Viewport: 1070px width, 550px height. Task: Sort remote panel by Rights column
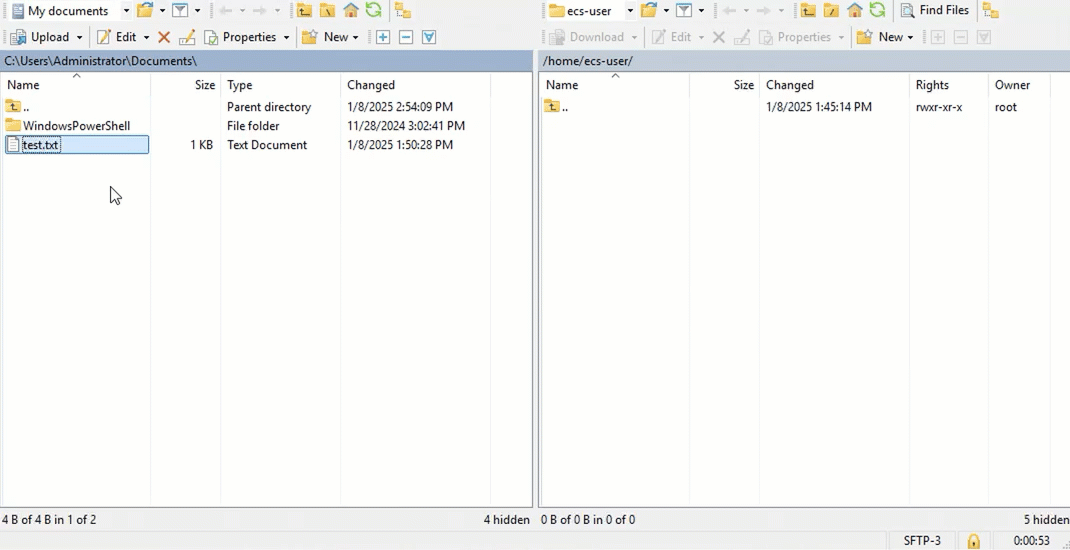(x=949, y=85)
